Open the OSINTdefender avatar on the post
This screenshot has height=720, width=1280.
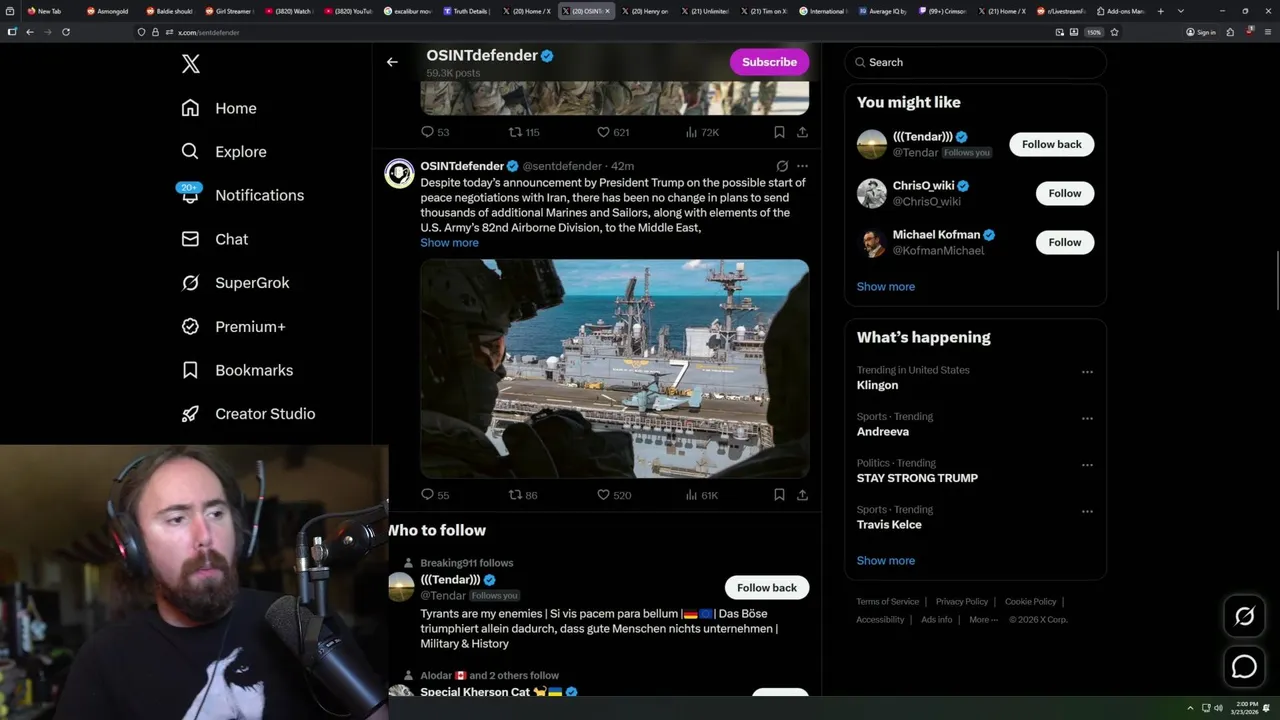399,173
